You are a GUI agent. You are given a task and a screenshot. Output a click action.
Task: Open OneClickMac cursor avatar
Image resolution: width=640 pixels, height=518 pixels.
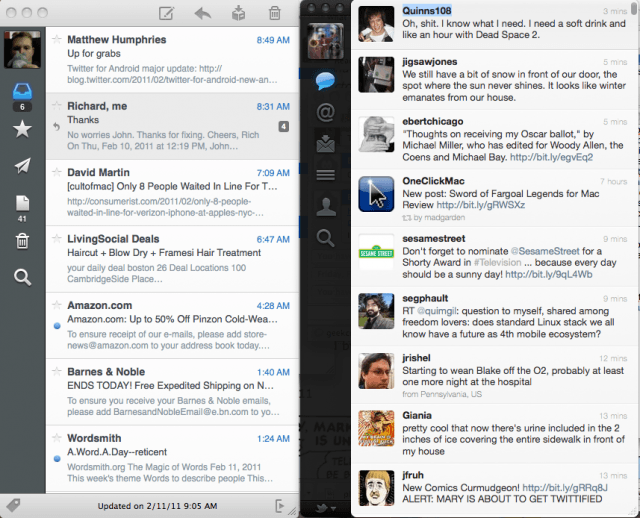(x=376, y=194)
